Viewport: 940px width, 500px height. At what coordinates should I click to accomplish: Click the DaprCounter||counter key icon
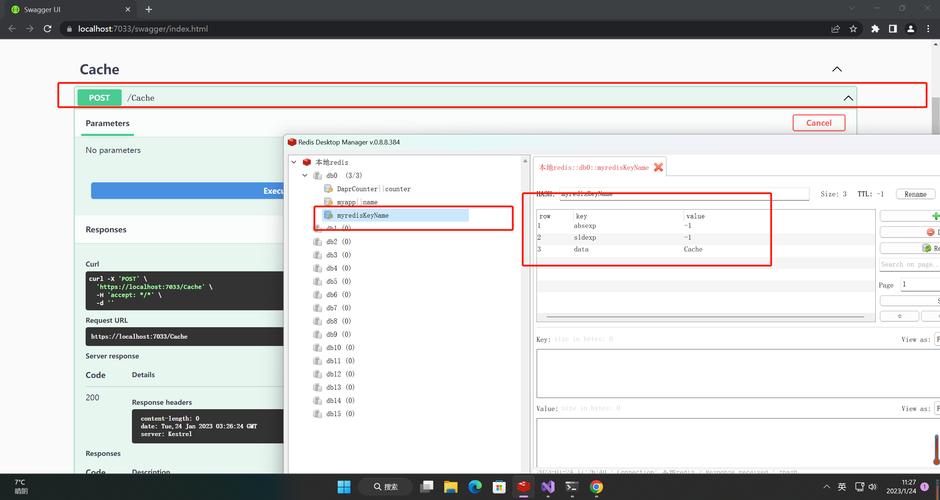pos(328,189)
